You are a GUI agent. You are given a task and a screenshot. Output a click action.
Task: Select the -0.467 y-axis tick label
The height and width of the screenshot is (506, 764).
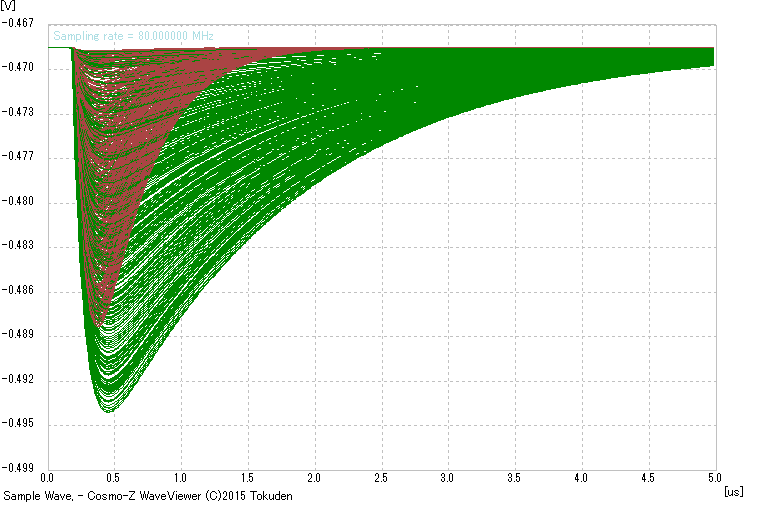click(x=21, y=23)
